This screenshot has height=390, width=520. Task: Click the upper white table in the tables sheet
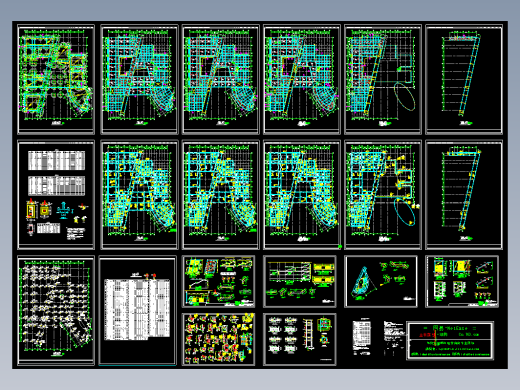[57, 160]
